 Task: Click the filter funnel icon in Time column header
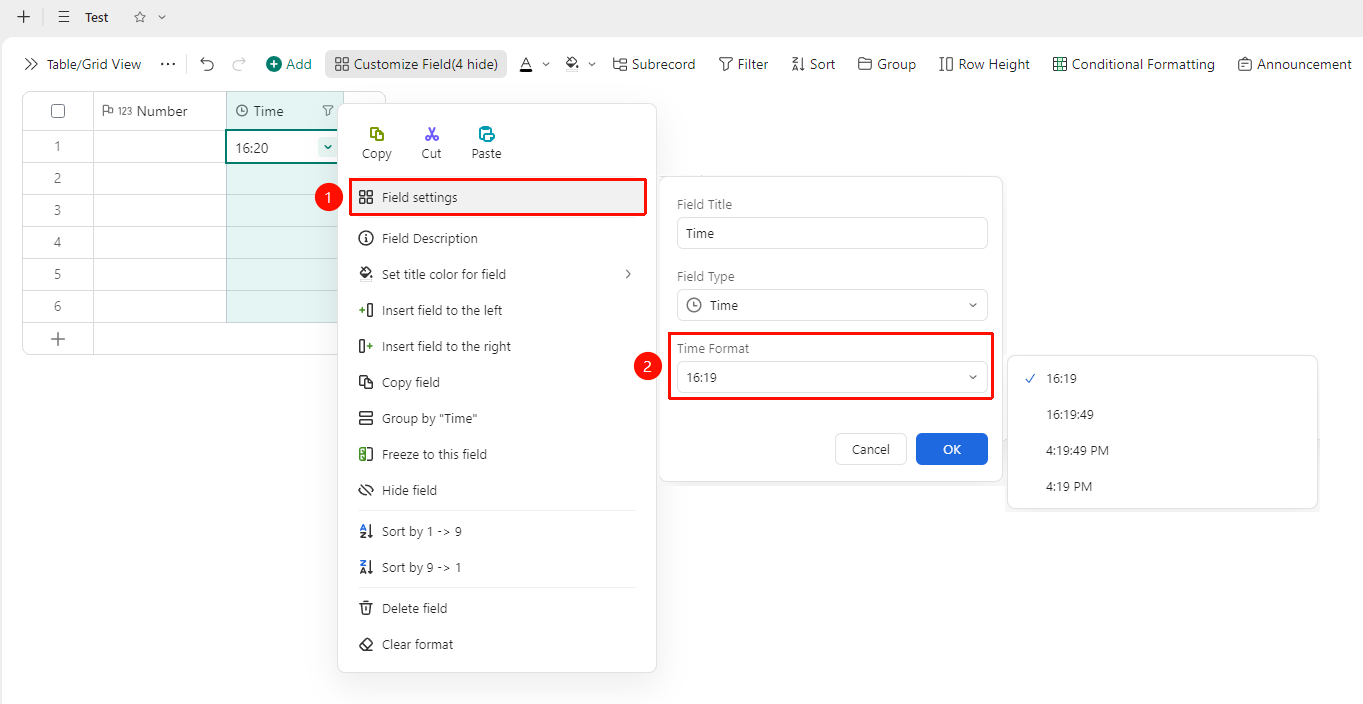[327, 111]
